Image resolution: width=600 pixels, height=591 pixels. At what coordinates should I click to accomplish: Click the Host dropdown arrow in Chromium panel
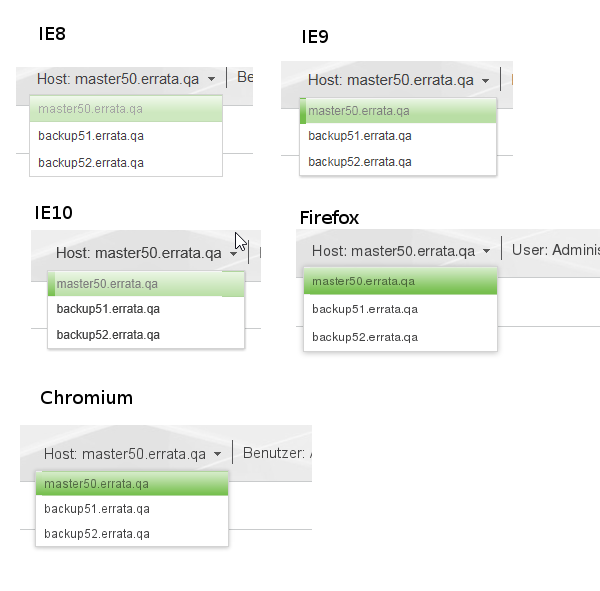click(x=217, y=455)
